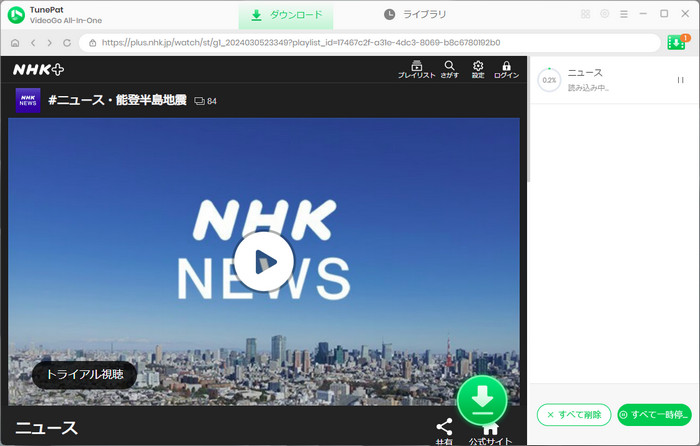This screenshot has width=700, height=446.
Task: Click the ニュース program title below video
Action: coord(46,428)
